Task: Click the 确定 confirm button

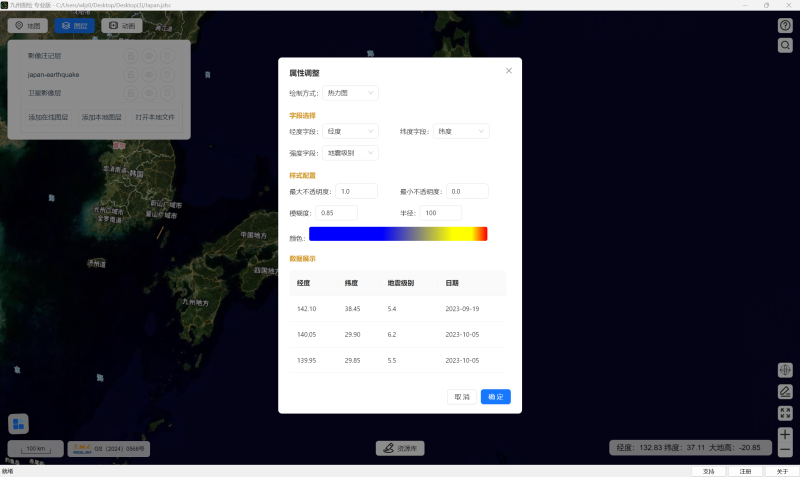Action: click(x=495, y=396)
